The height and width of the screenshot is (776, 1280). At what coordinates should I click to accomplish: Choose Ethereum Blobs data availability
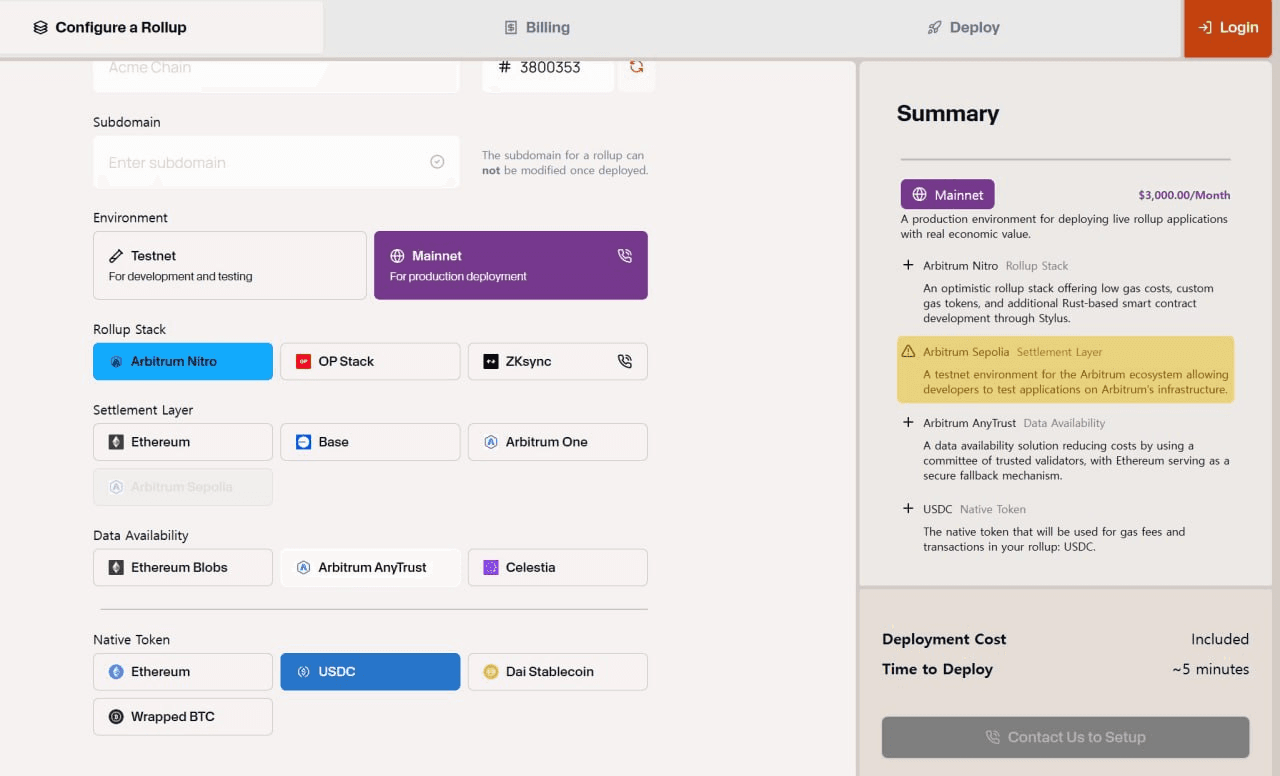[x=183, y=567]
